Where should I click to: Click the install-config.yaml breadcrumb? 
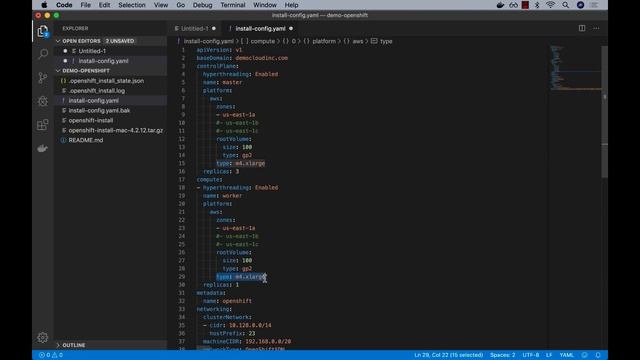(209, 41)
